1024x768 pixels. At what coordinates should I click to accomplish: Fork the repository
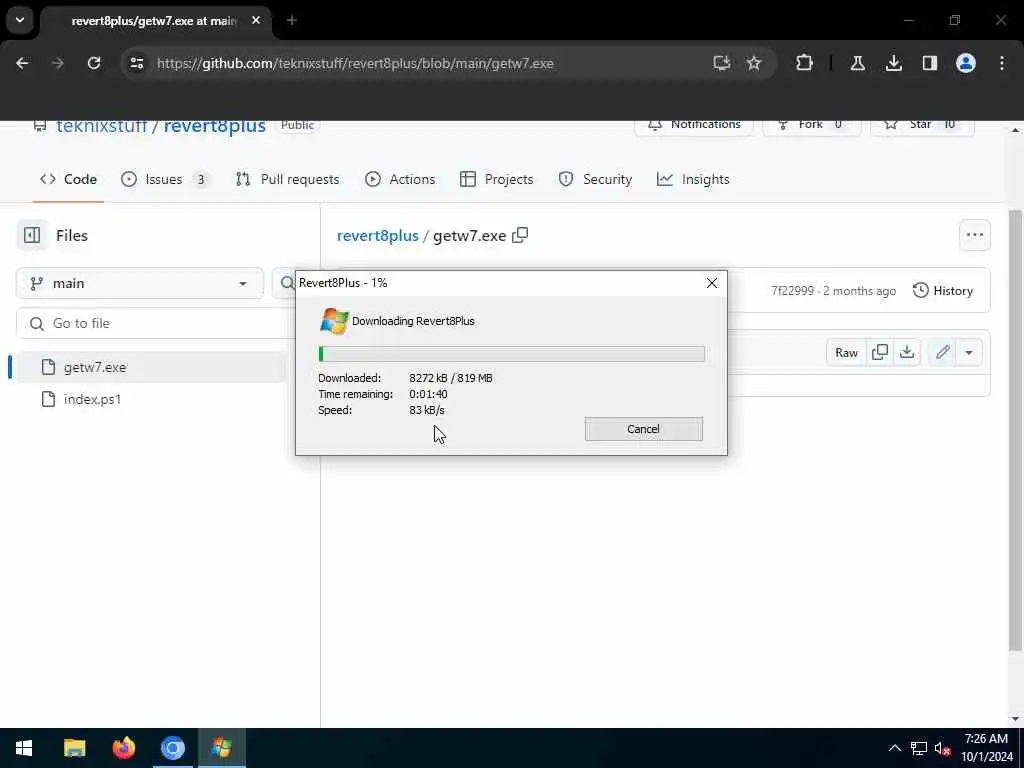tap(812, 125)
